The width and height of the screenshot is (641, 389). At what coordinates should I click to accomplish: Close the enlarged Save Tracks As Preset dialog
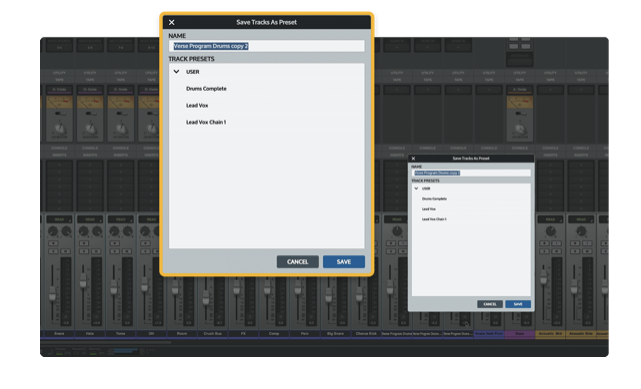(x=172, y=22)
